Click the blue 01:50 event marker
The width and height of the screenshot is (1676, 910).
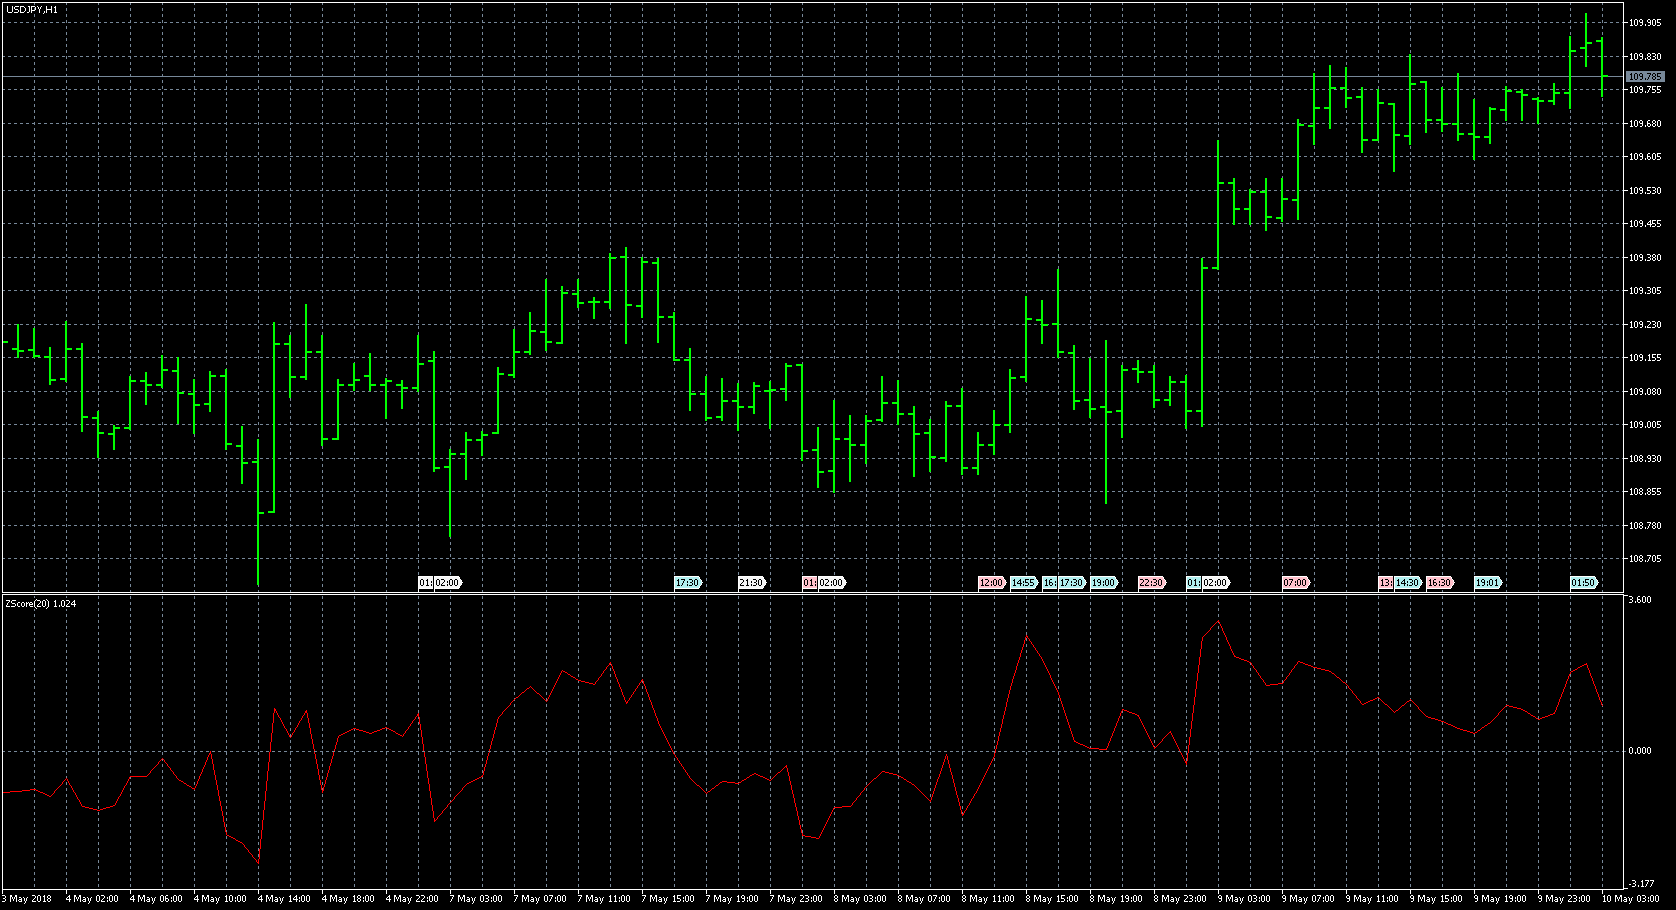1583,583
